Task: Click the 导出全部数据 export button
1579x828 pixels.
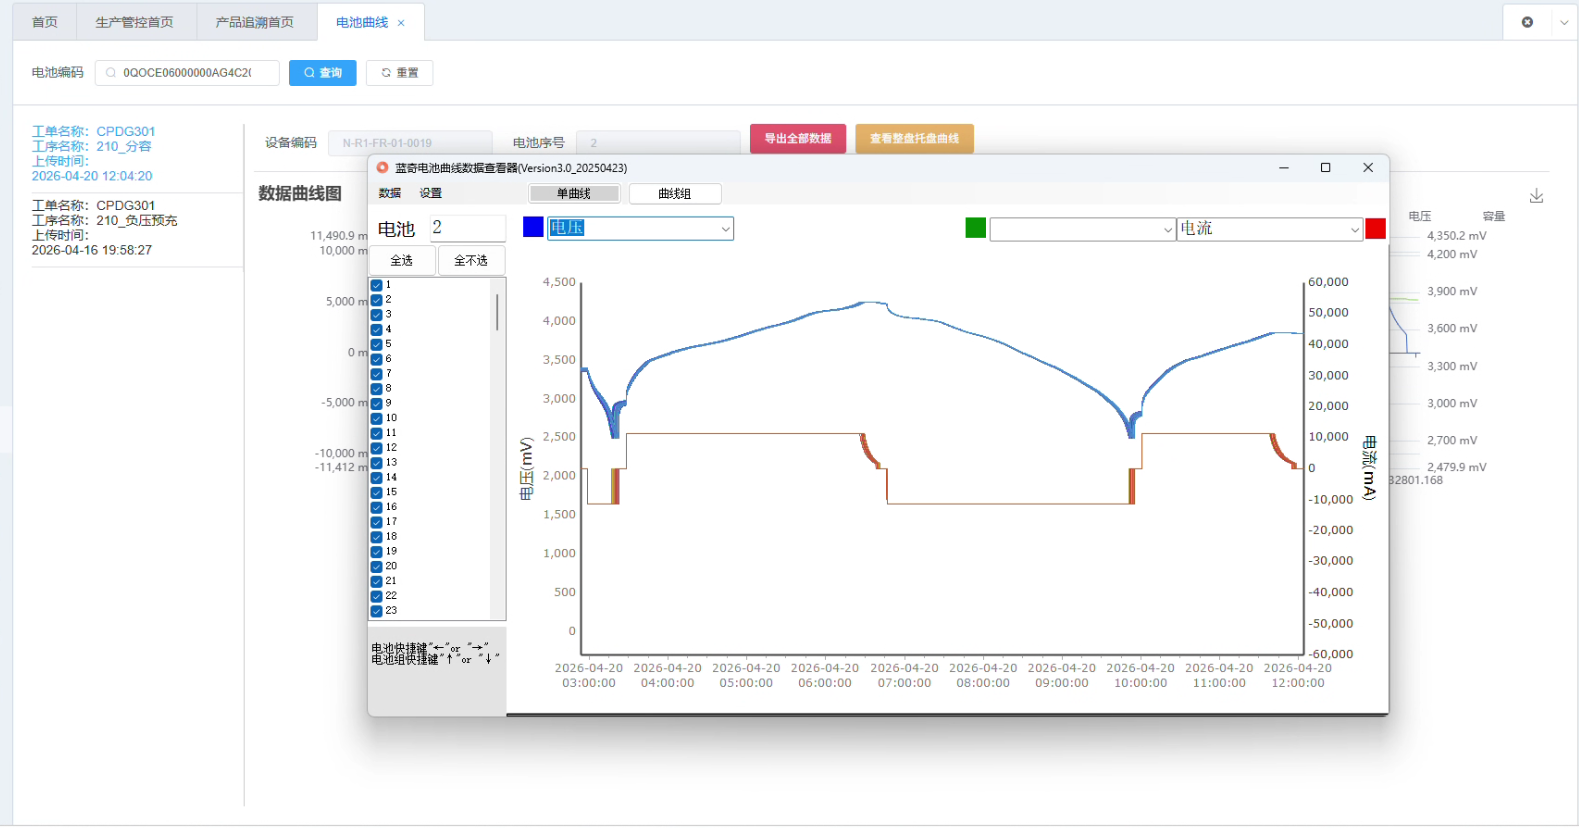Action: coord(798,139)
